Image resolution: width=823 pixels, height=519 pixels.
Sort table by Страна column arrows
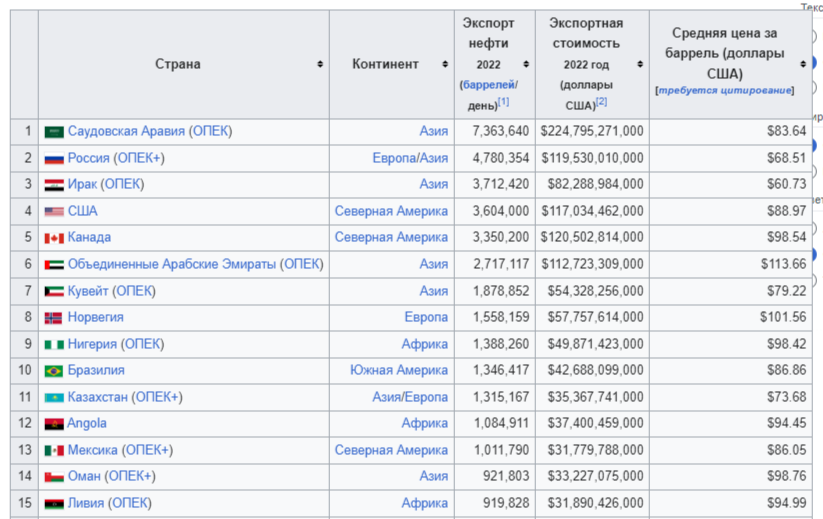(320, 64)
